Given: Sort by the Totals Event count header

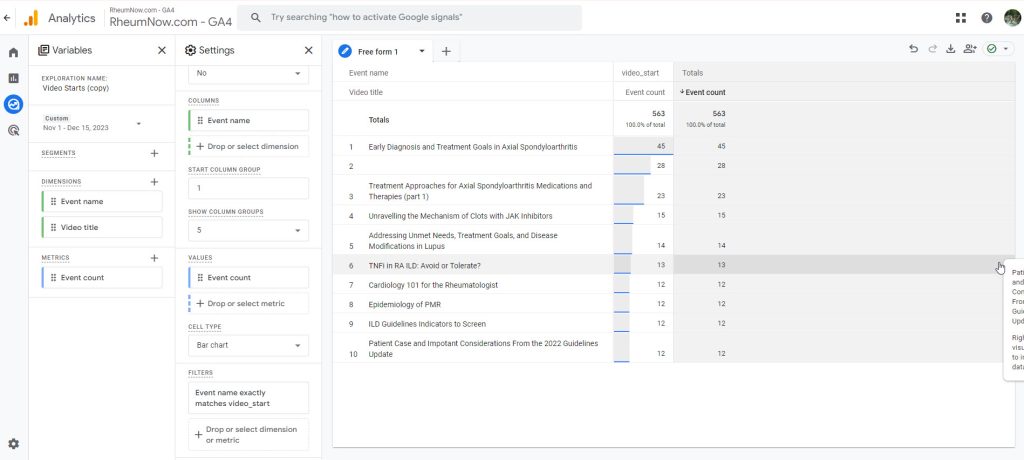Looking at the screenshot, I should (705, 92).
